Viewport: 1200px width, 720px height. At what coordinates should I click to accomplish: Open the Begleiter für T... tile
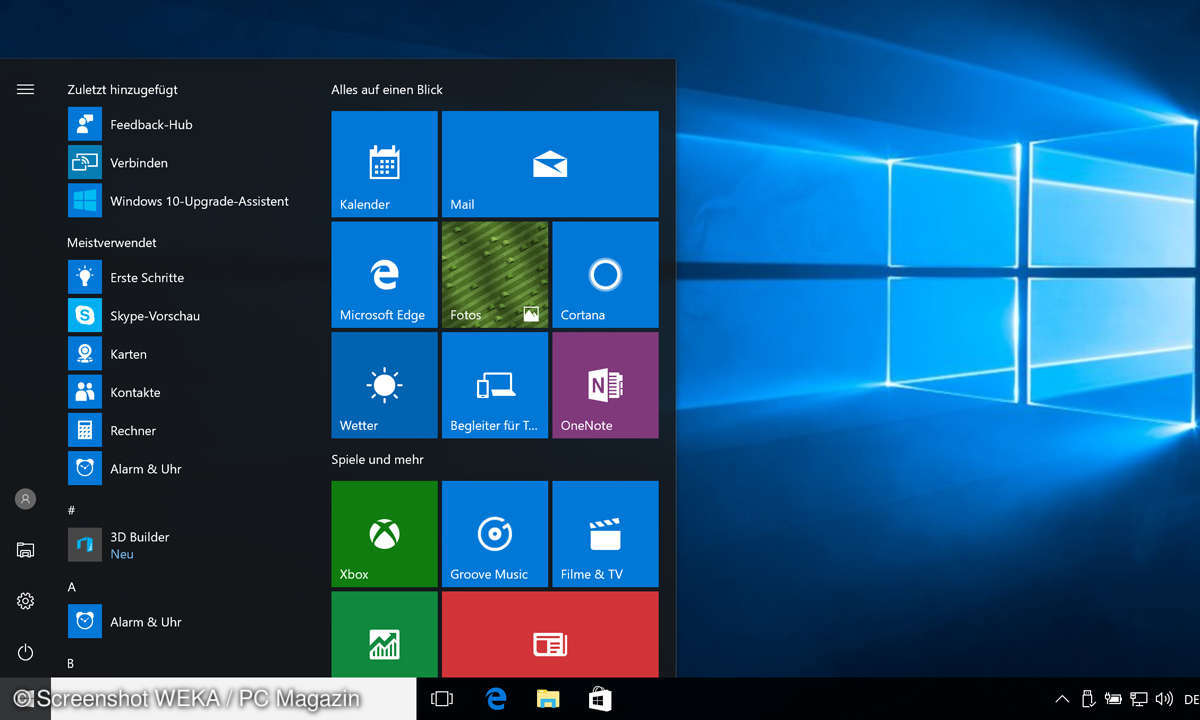495,385
